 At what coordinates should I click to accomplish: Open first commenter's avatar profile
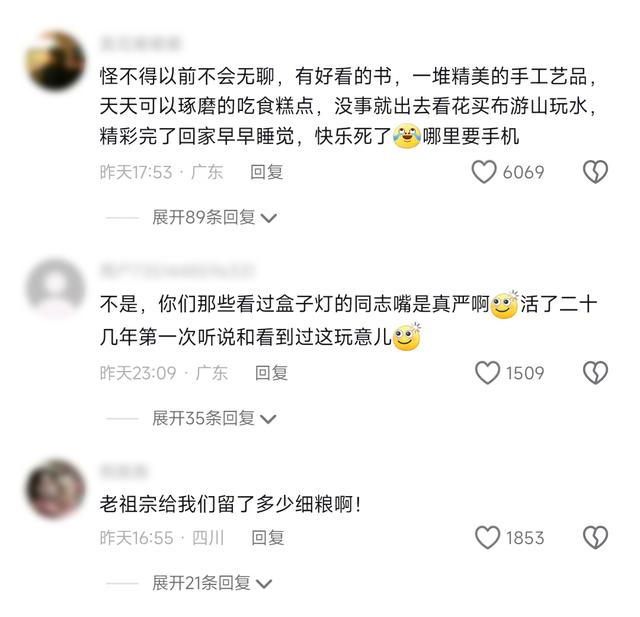pyautogui.click(x=56, y=60)
